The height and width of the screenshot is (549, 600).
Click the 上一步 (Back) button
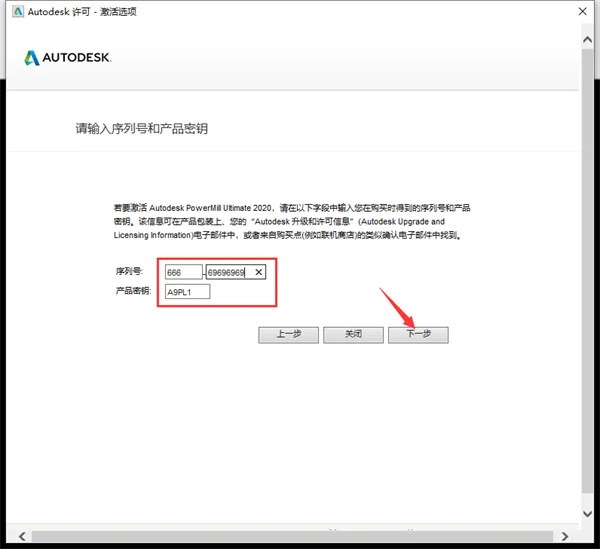(289, 335)
